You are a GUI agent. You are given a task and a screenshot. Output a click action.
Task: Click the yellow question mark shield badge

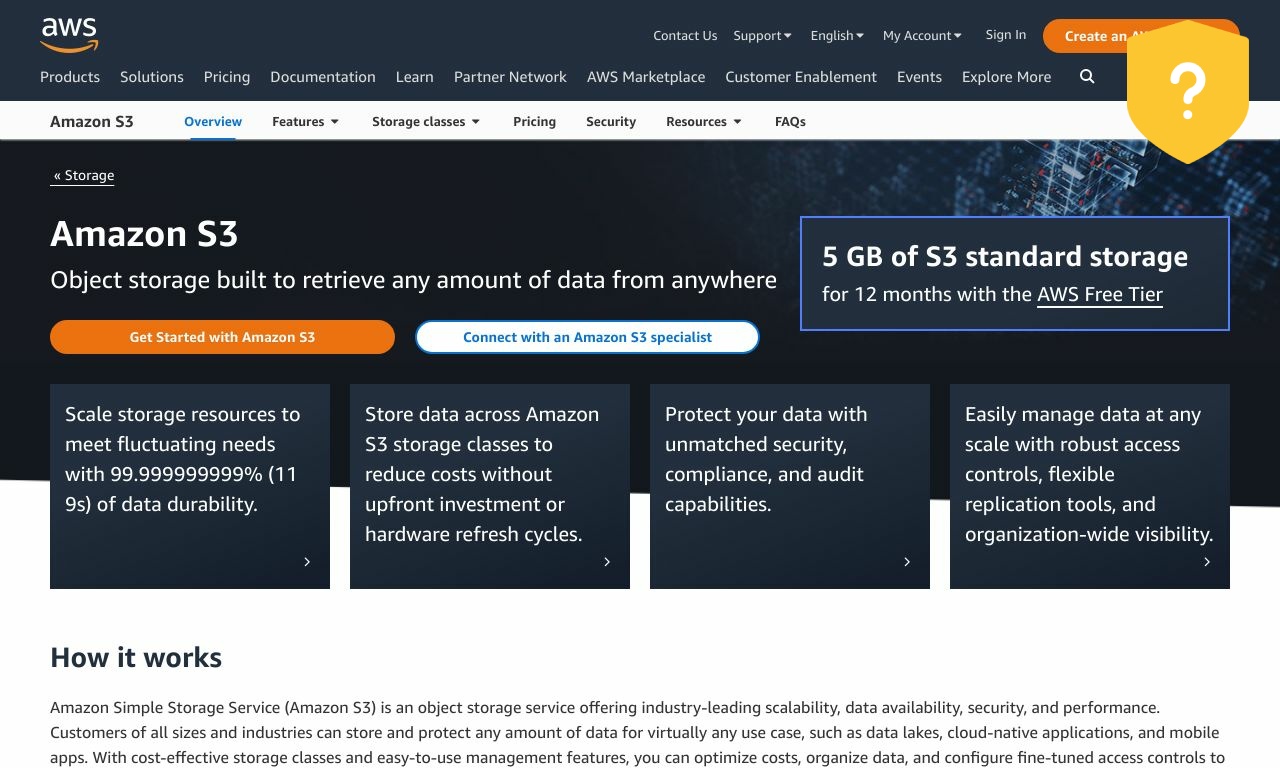pyautogui.click(x=1188, y=91)
